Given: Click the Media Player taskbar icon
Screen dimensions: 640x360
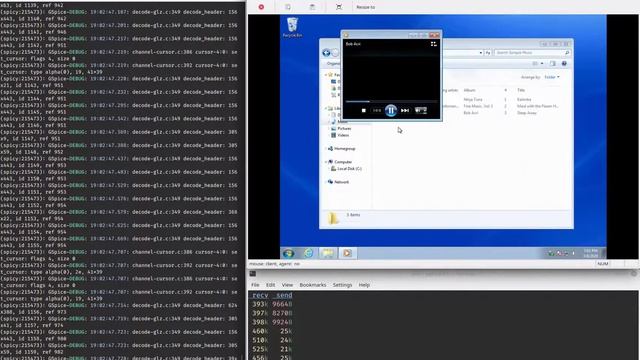Looking at the screenshot, I should click(x=347, y=253).
